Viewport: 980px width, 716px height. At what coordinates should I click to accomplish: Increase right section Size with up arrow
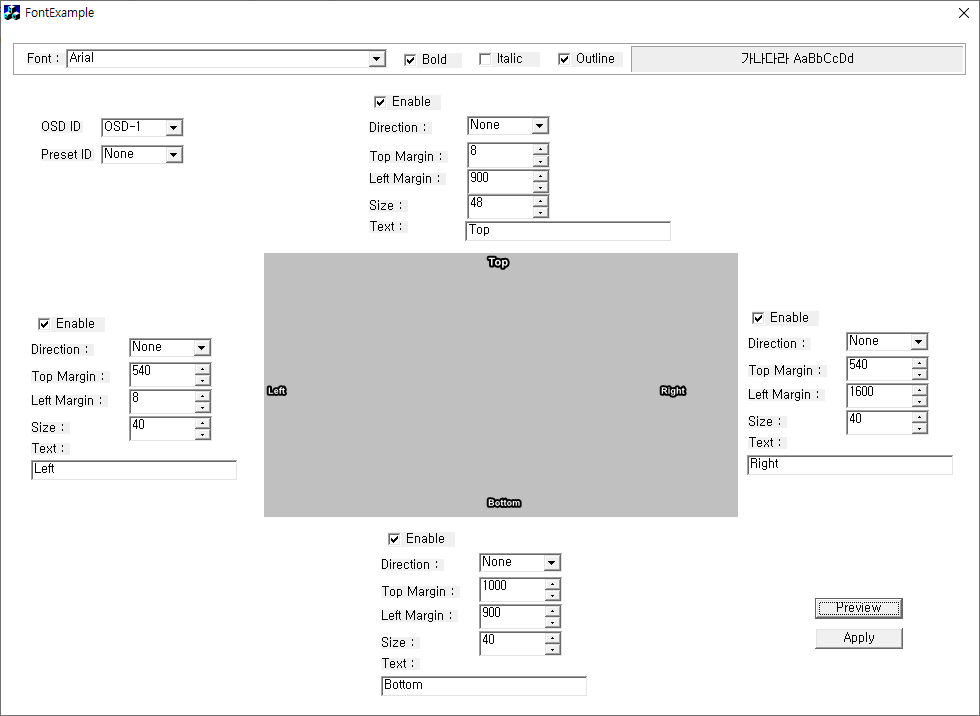[919, 416]
